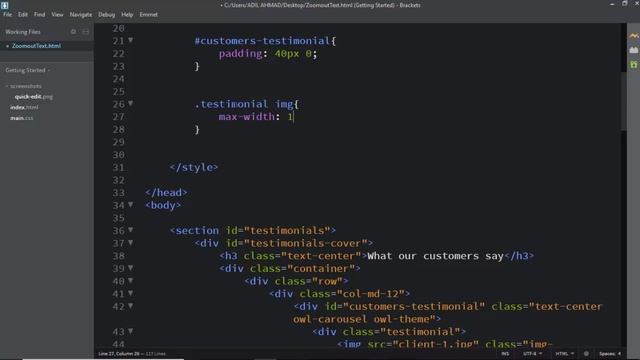Viewport: 640px width, 360px height.
Task: Open quick-edit.png in file tree
Action: click(x=33, y=97)
